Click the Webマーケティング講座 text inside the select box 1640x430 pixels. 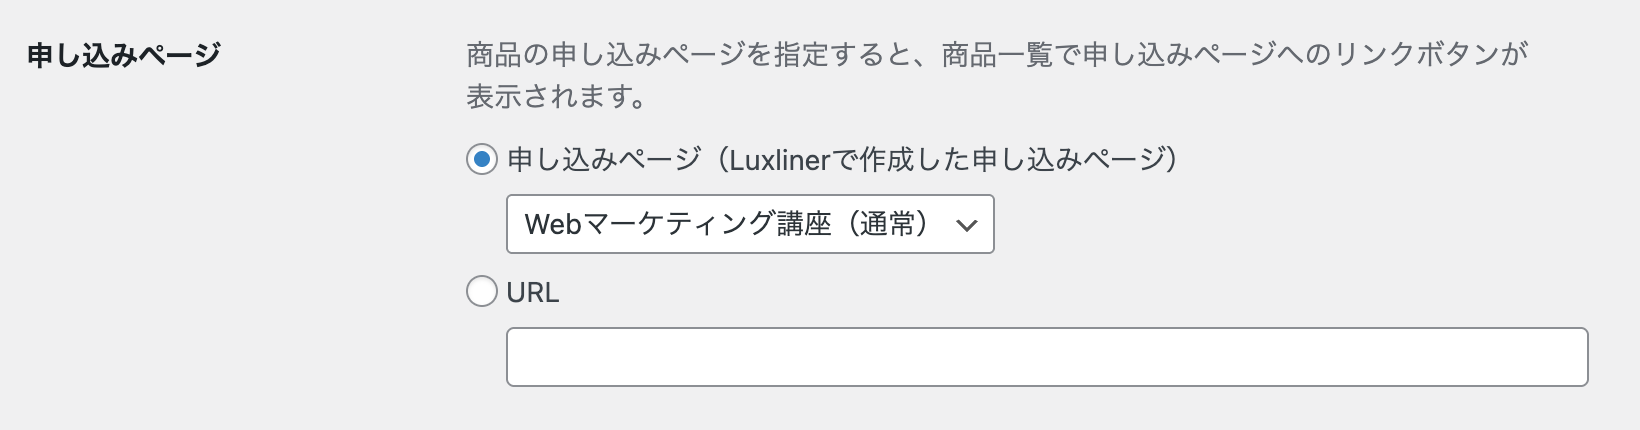pos(678,224)
